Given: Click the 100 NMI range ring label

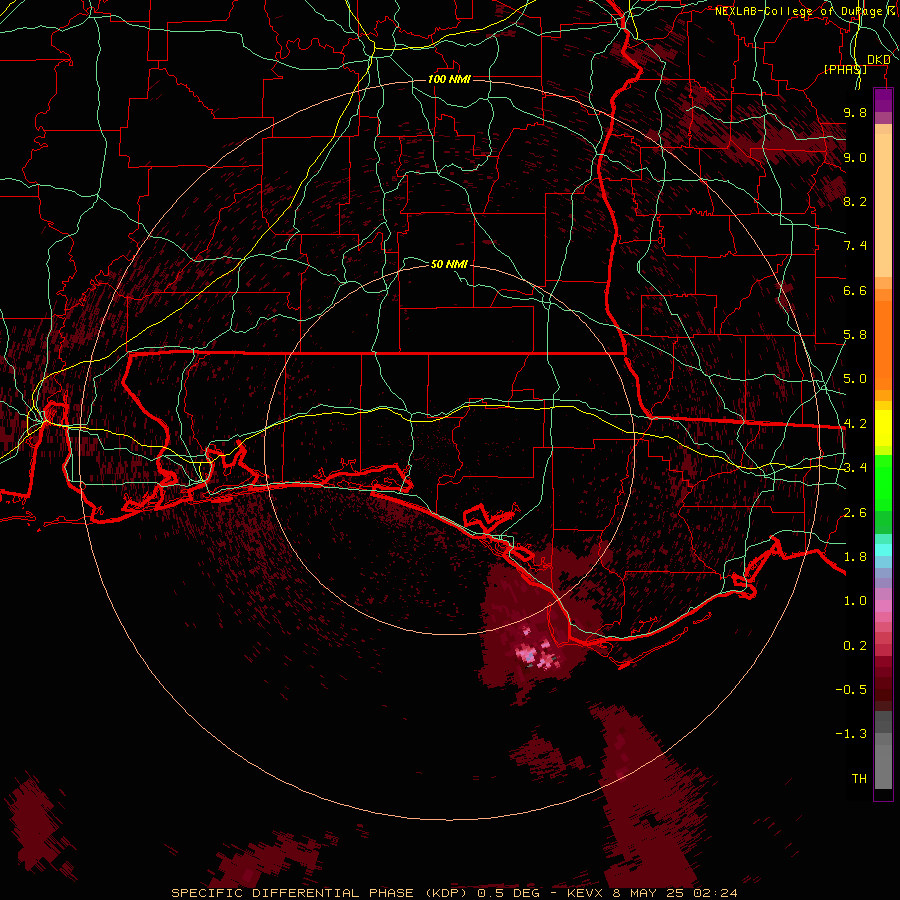Looking at the screenshot, I should tap(449, 79).
